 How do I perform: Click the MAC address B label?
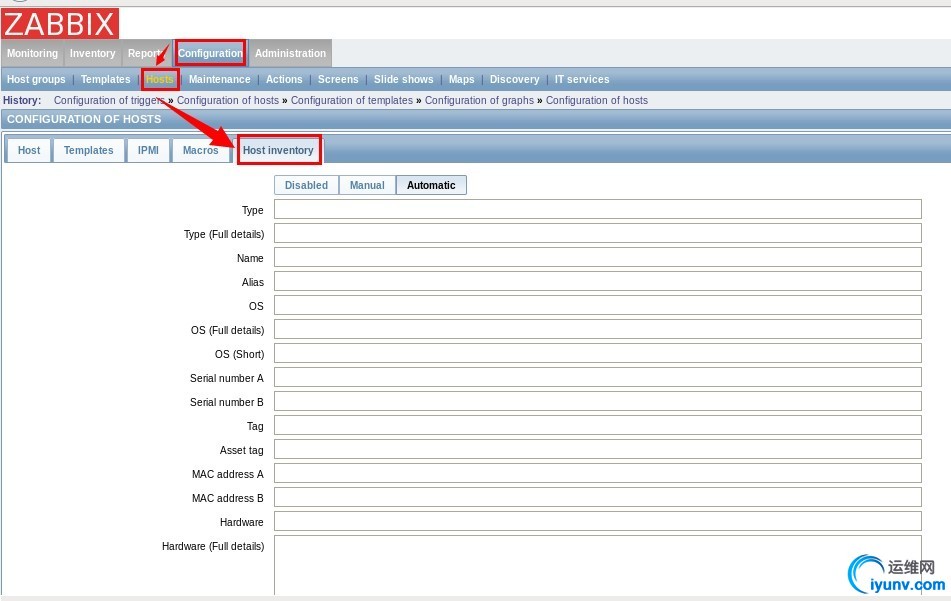click(x=227, y=499)
